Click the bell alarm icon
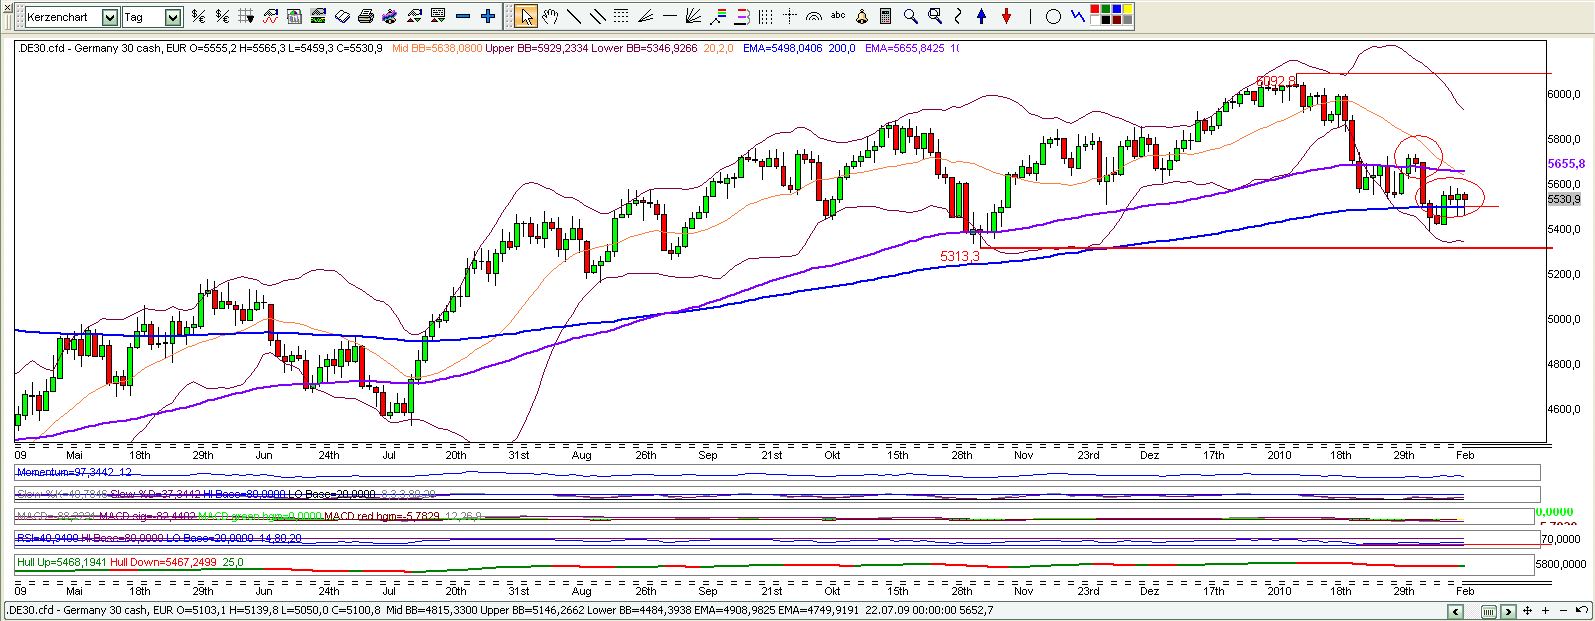1595x621 pixels. tap(862, 17)
